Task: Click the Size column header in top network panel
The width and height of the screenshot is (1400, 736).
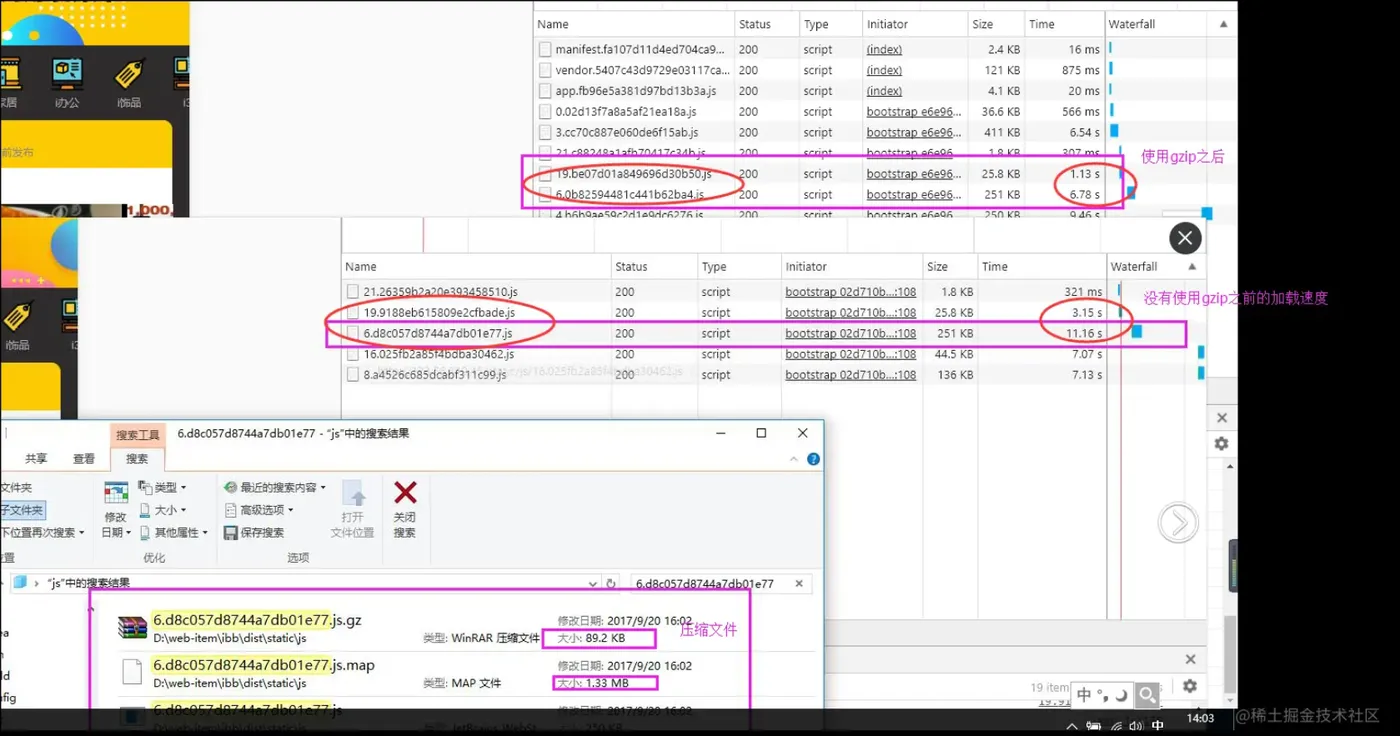Action: (x=996, y=24)
